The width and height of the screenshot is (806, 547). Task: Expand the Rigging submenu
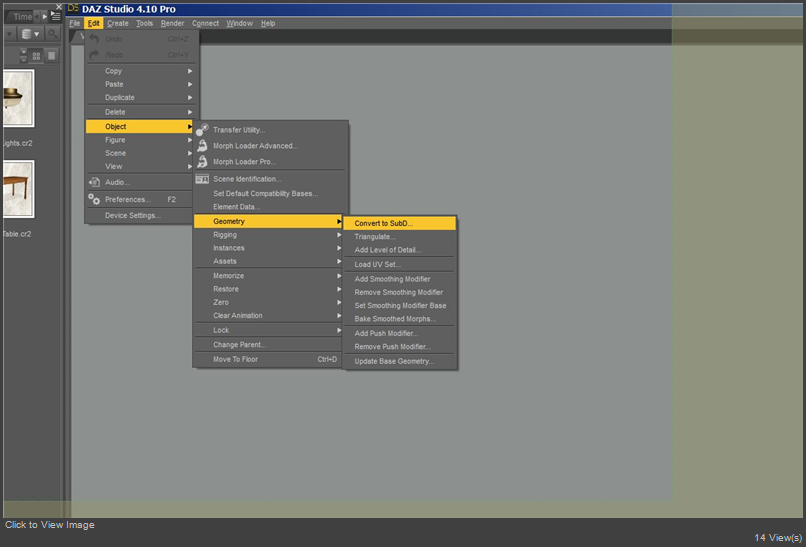(268, 234)
